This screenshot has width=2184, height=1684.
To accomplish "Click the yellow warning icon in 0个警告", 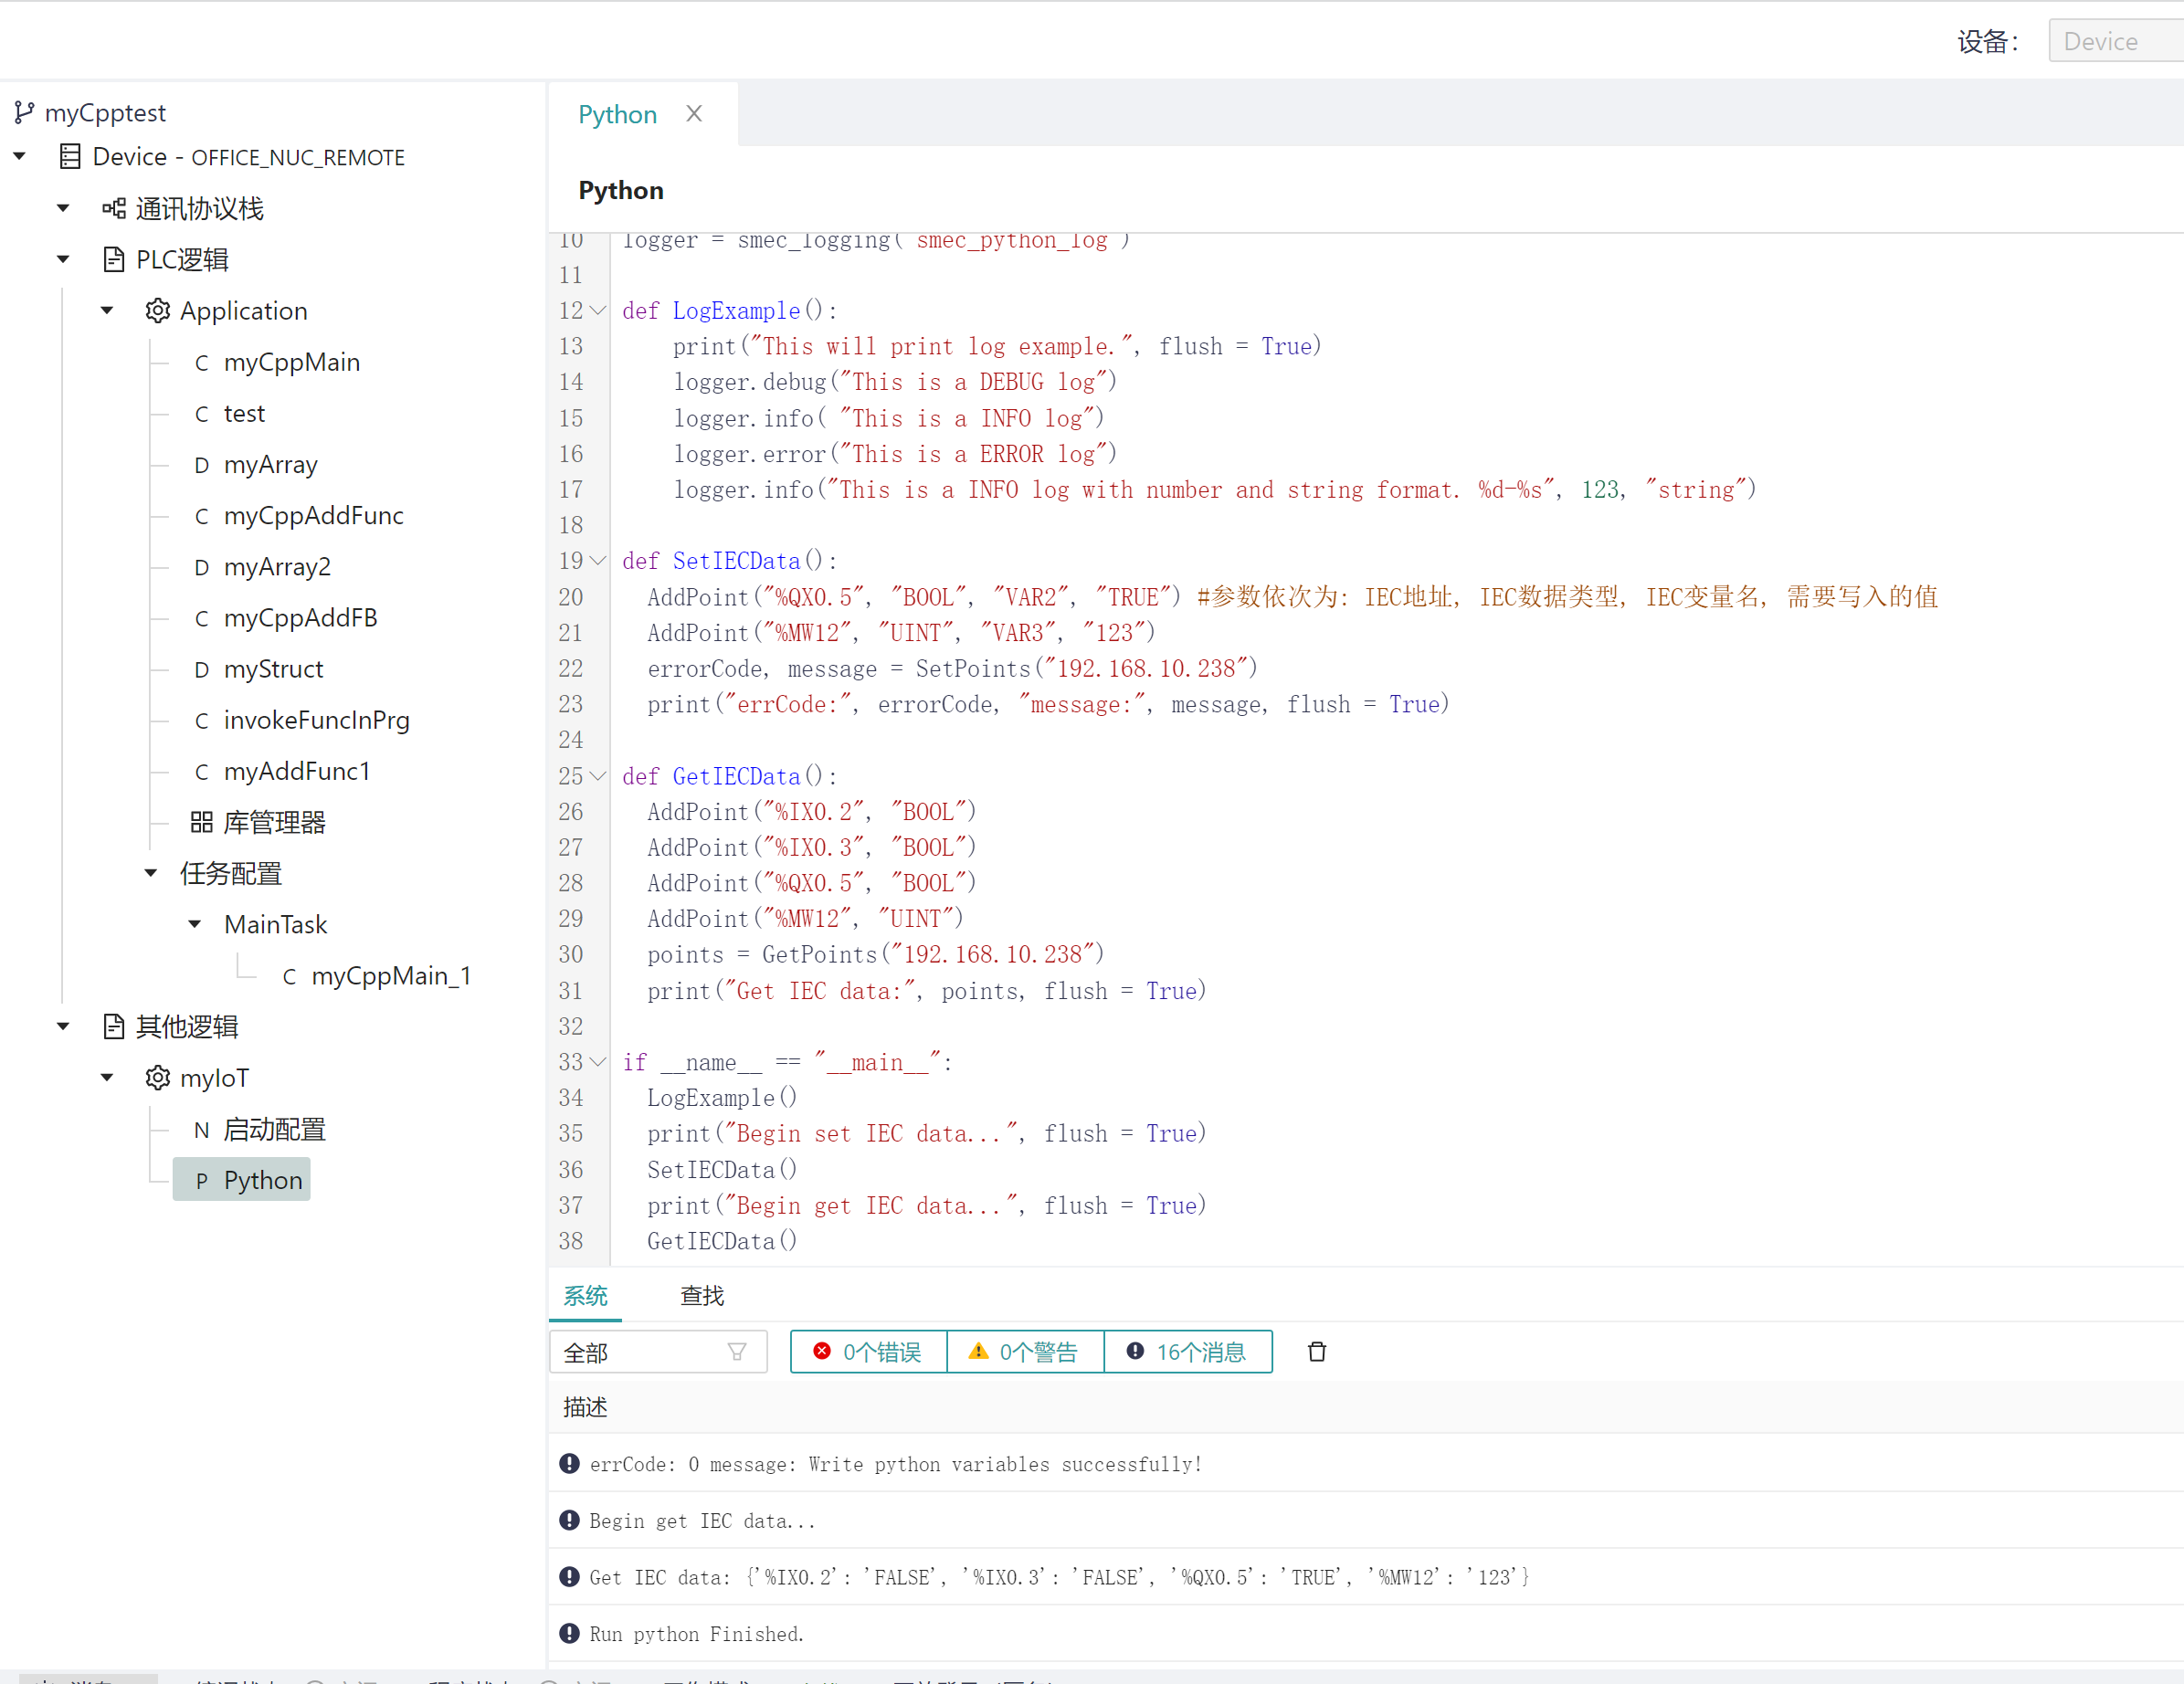I will (x=978, y=1351).
